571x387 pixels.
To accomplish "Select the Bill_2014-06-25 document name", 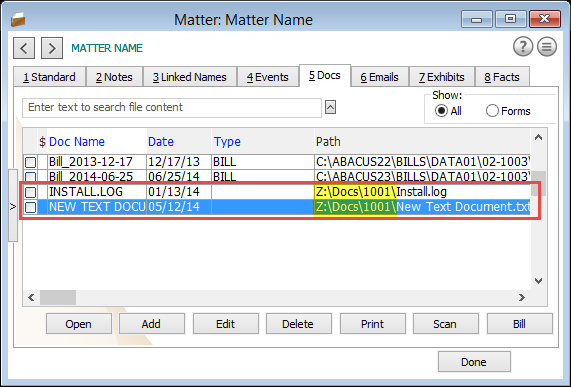I will 91,177.
